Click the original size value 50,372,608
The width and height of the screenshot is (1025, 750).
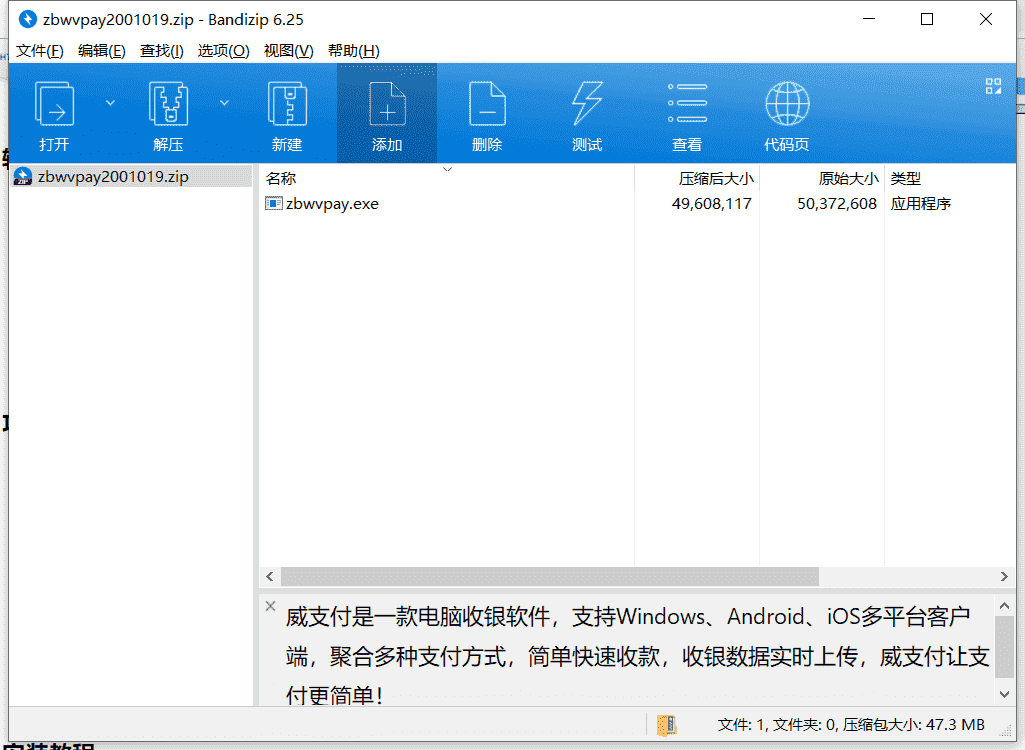tap(837, 204)
